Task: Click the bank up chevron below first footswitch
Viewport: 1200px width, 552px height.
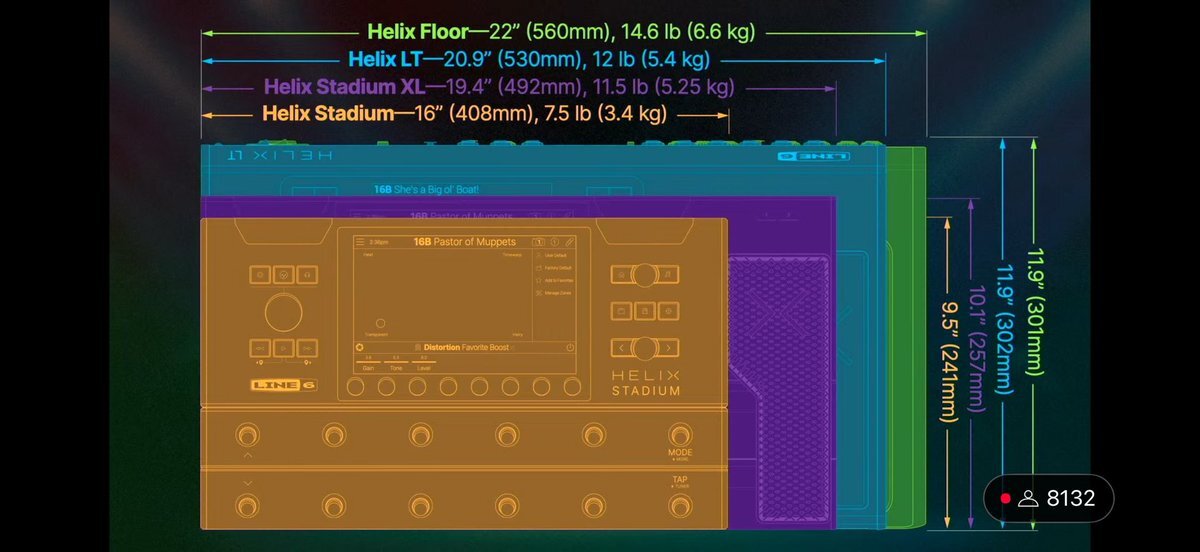Action: [x=247, y=455]
